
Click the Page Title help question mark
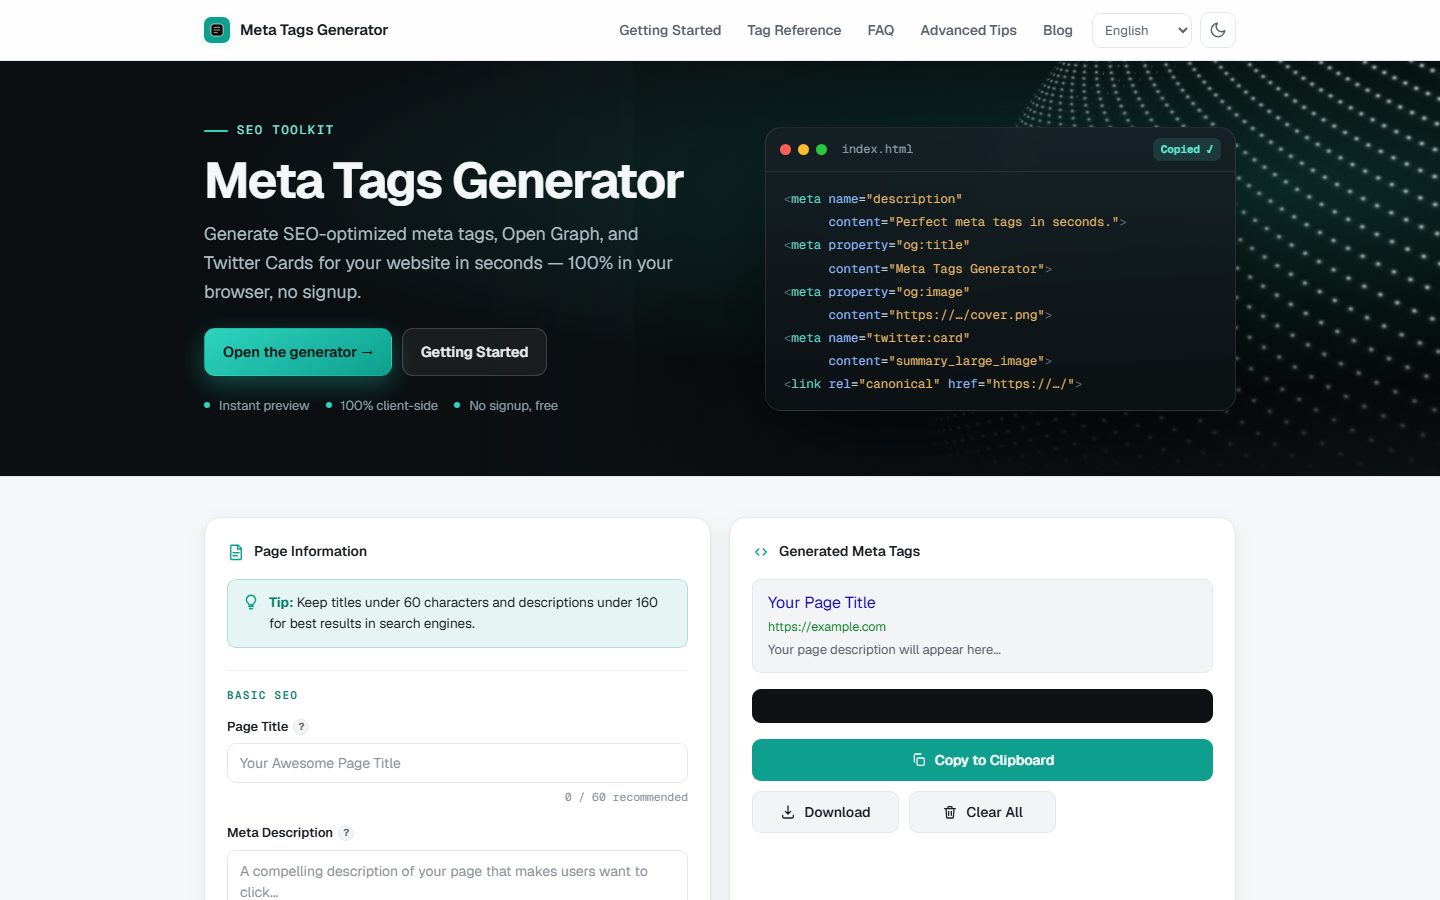(302, 727)
